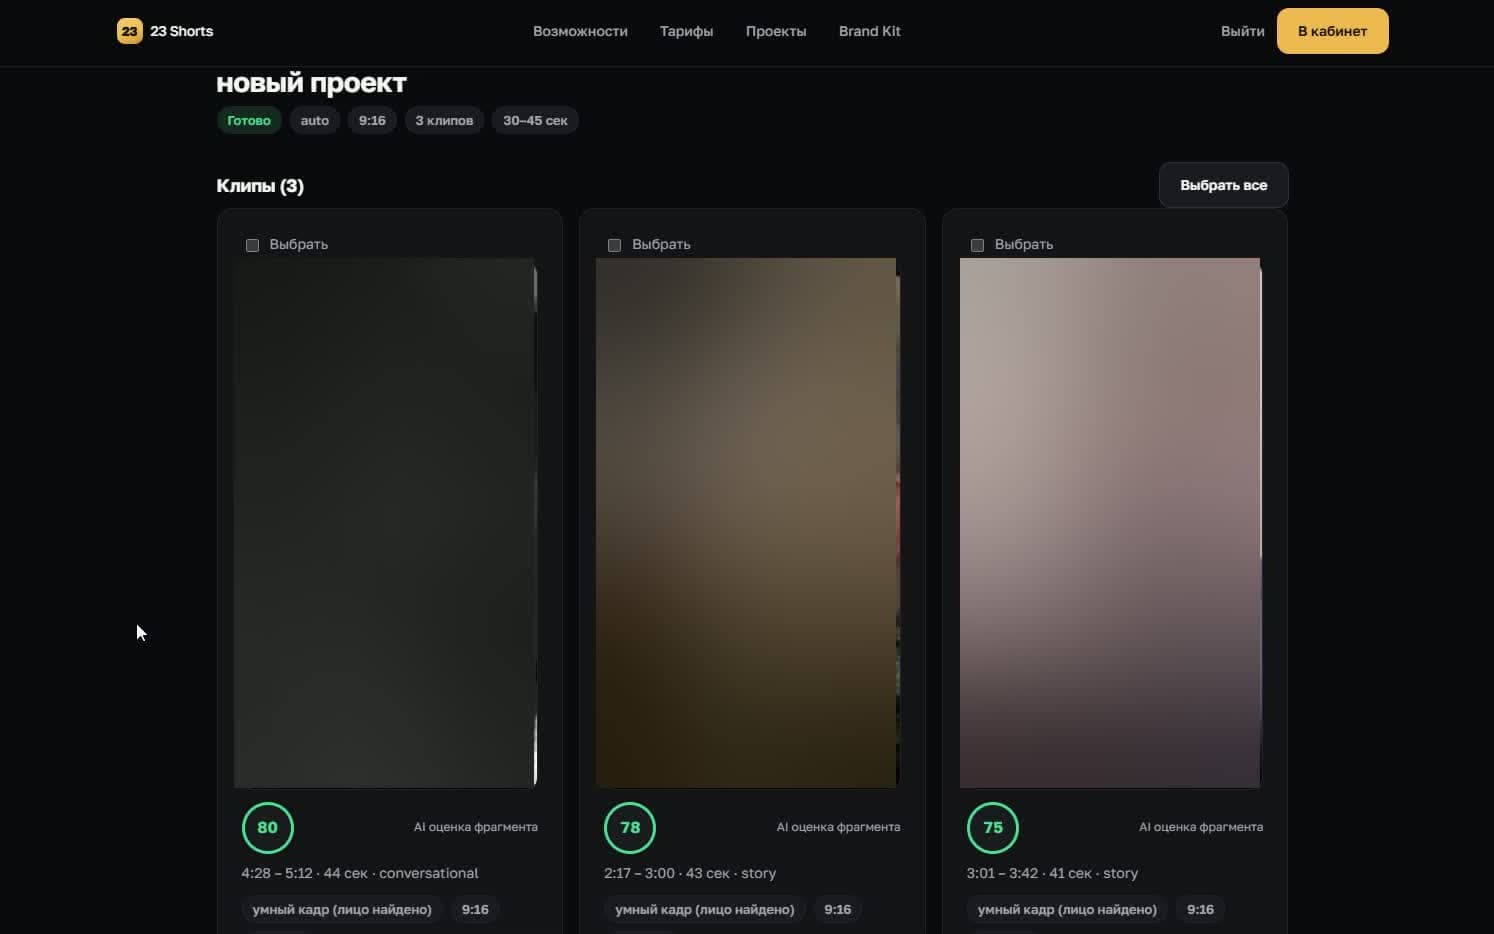Click the Выйти link
1494x934 pixels.
pos(1242,31)
